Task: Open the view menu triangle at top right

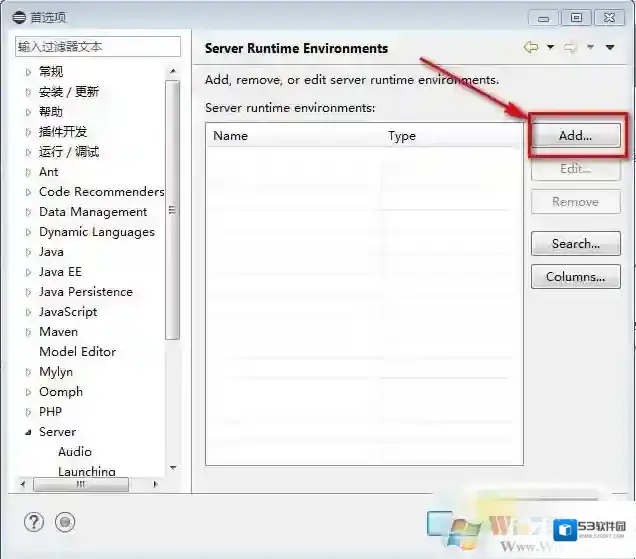Action: click(x=610, y=48)
